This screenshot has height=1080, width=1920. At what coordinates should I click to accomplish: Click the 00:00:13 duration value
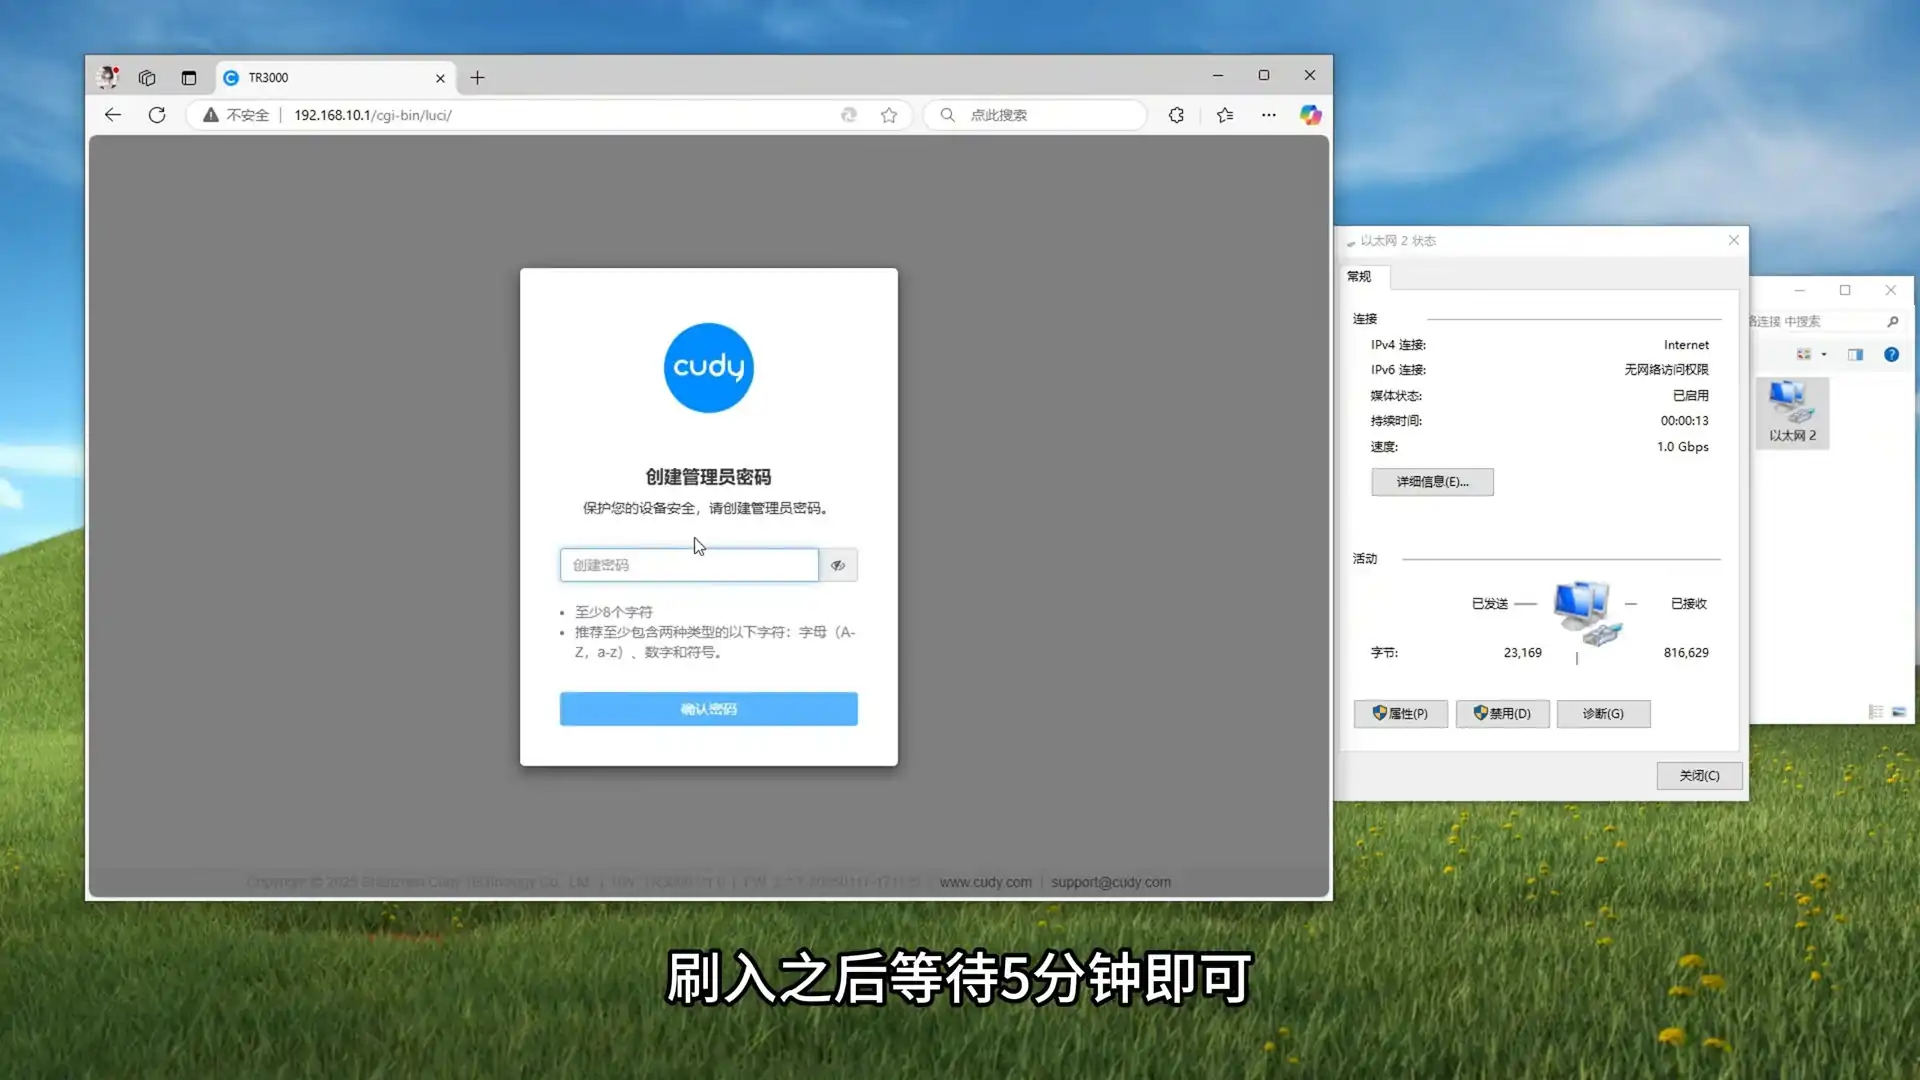tap(1684, 421)
